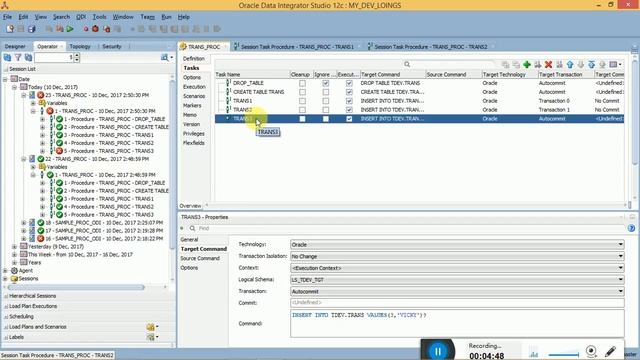Viewport: 640px width, 360px height.
Task: Switch to the Designer tab
Action: (15, 47)
